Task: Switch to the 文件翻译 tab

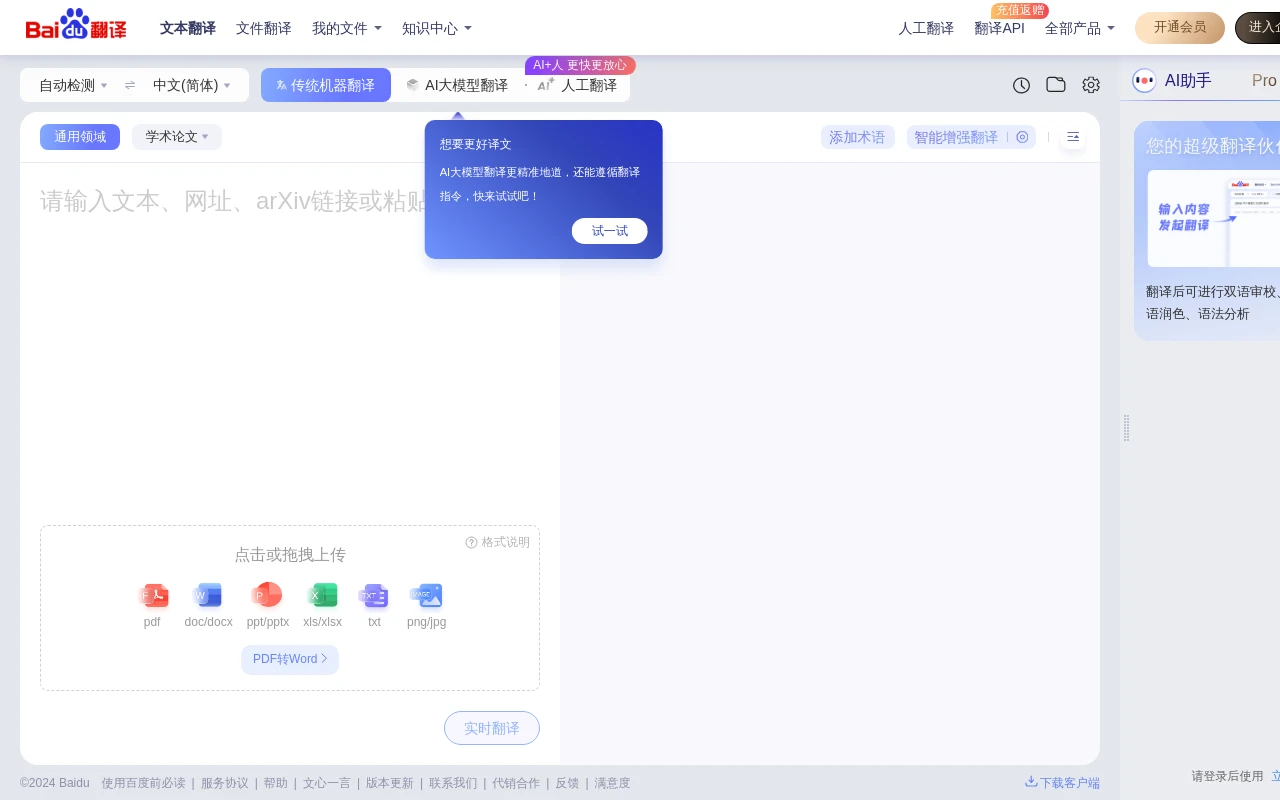Action: click(x=263, y=28)
